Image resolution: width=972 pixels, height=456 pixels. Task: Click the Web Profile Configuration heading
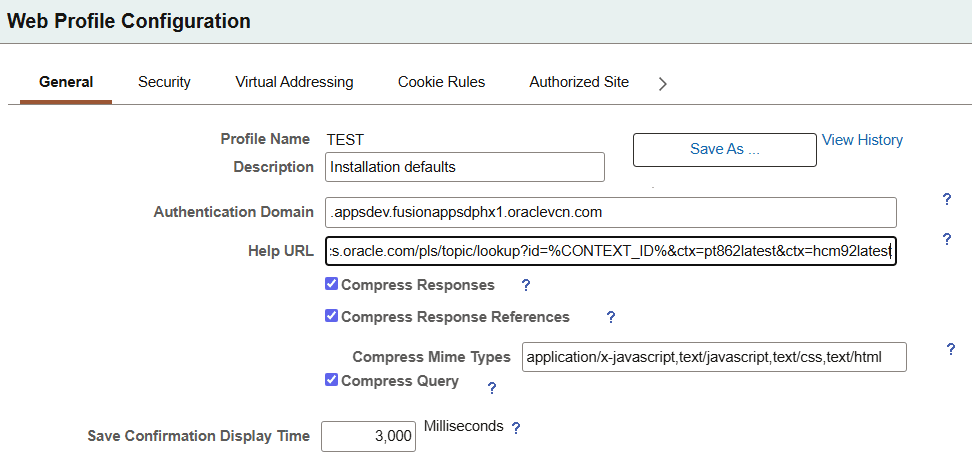point(129,21)
